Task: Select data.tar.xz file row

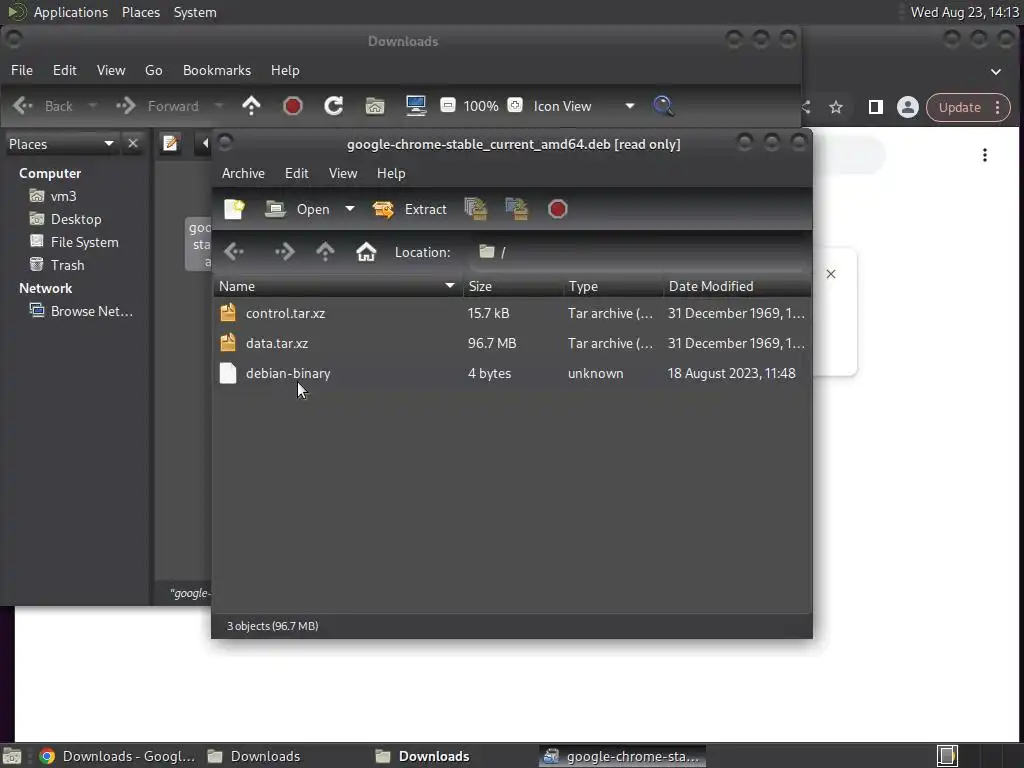Action: click(512, 344)
